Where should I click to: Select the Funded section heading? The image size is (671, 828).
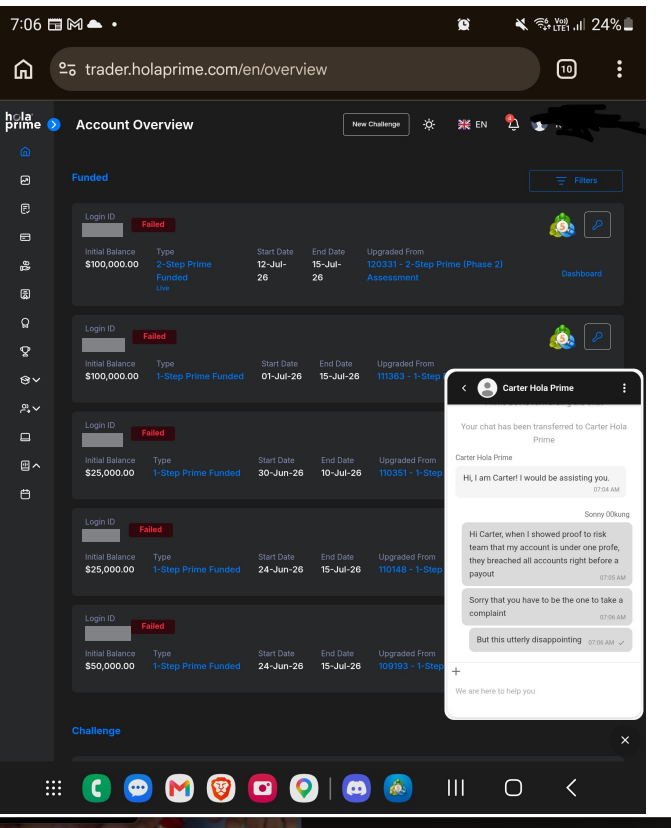click(90, 177)
